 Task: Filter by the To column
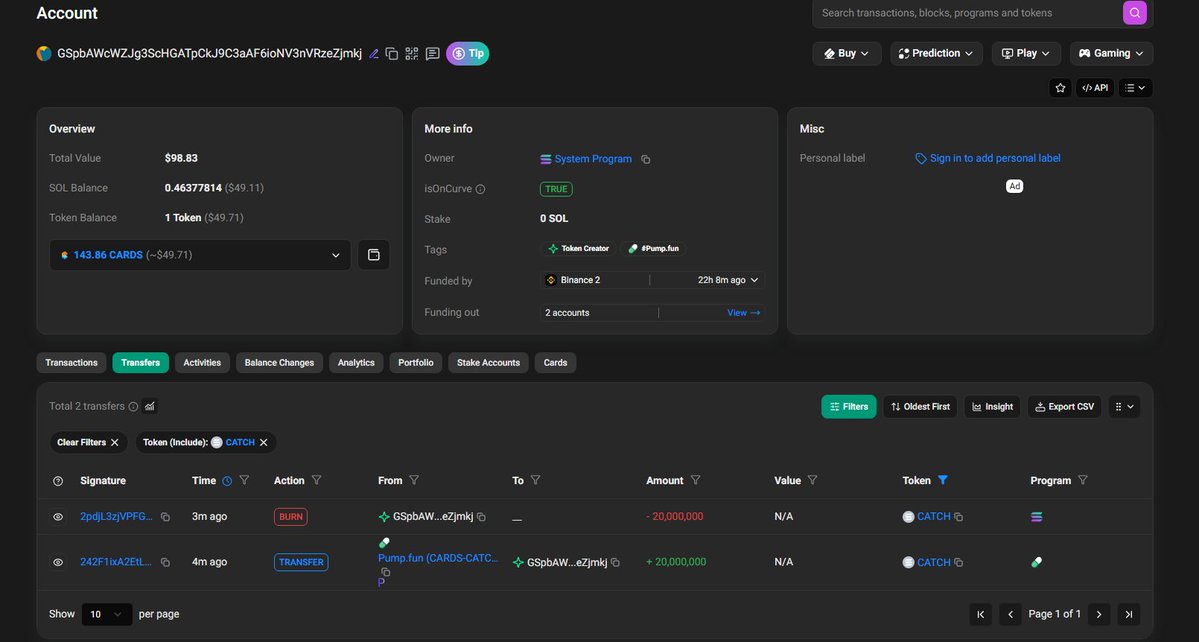pyautogui.click(x=535, y=480)
